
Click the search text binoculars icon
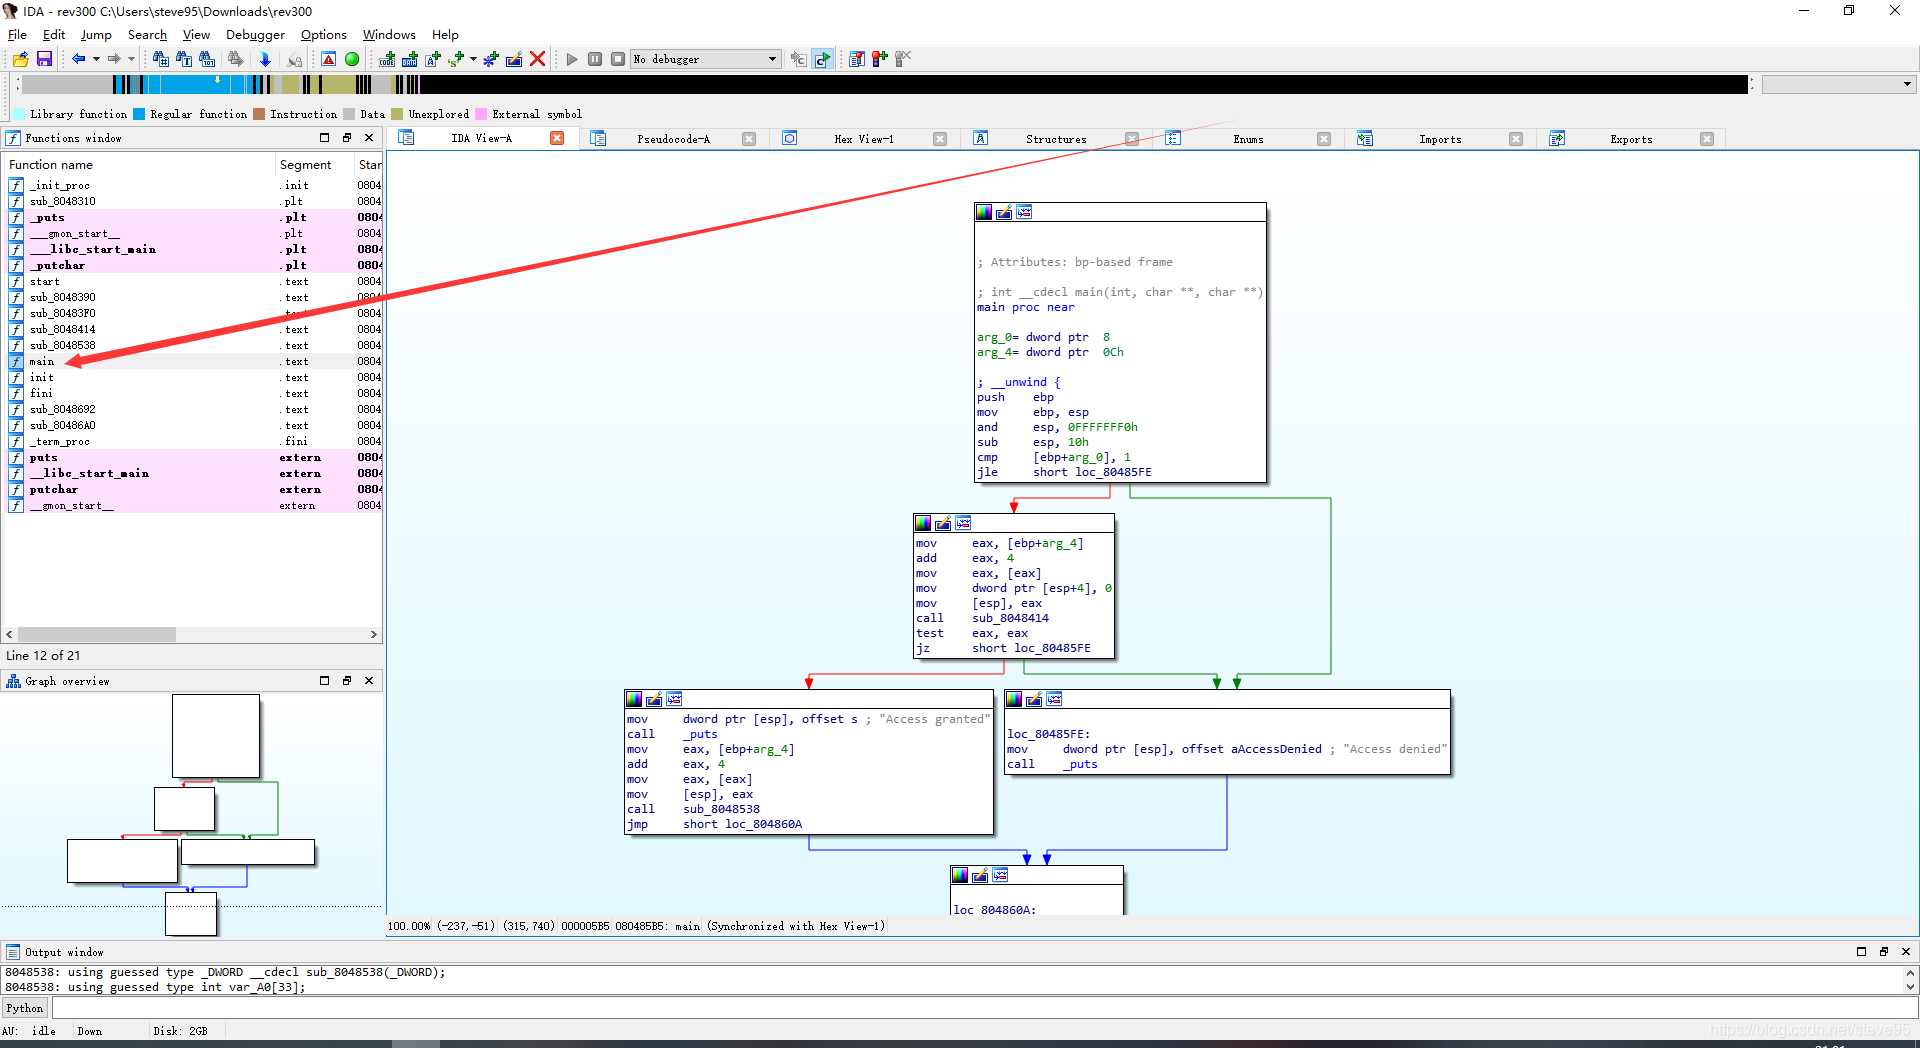point(184,59)
